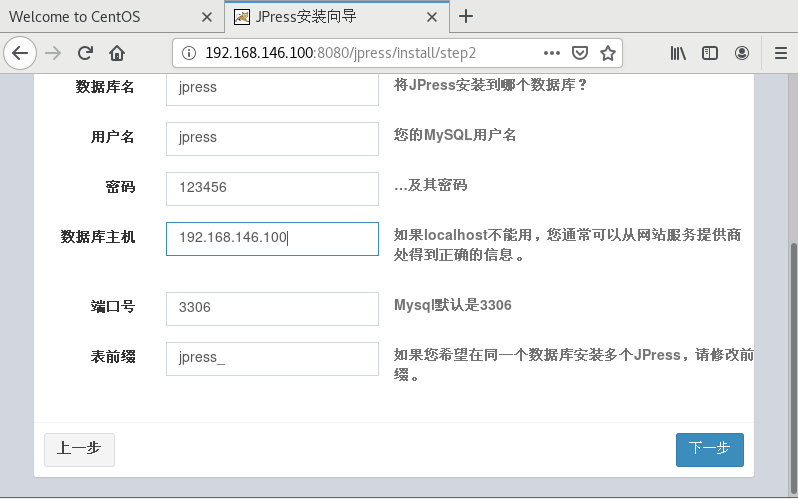Click the JPress tab favicon

pyautogui.click(x=242, y=17)
